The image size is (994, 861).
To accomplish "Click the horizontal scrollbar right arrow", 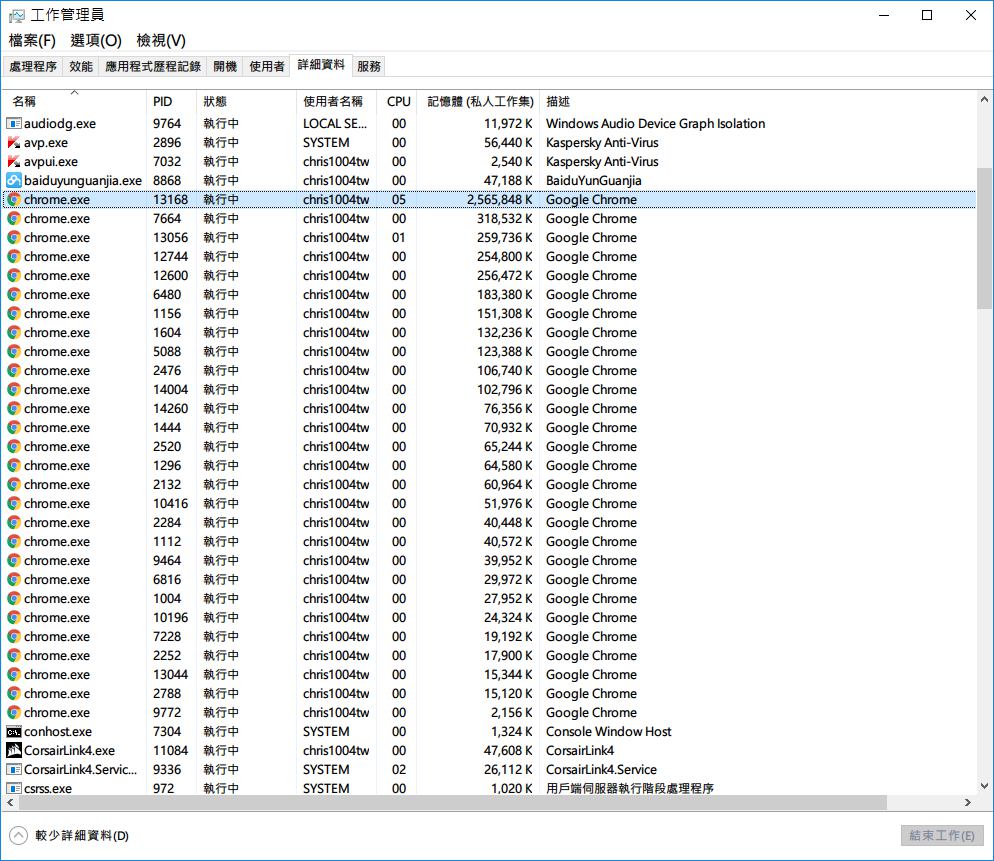I will tap(967, 802).
